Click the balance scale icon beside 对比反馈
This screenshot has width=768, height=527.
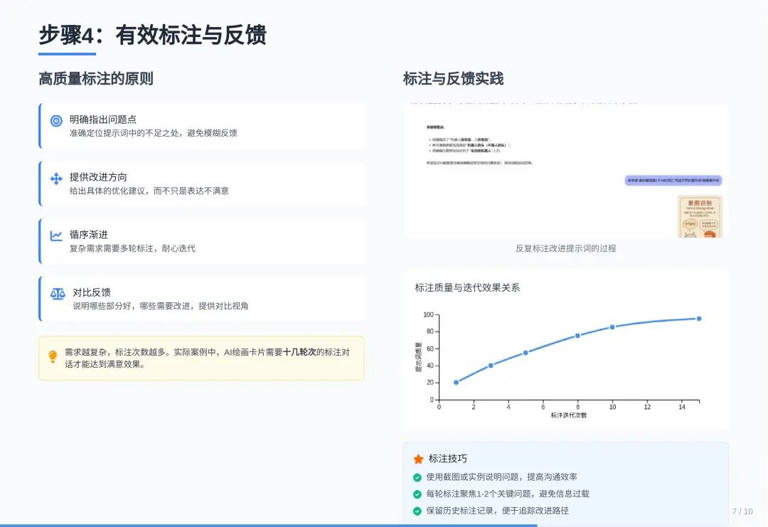click(x=57, y=294)
